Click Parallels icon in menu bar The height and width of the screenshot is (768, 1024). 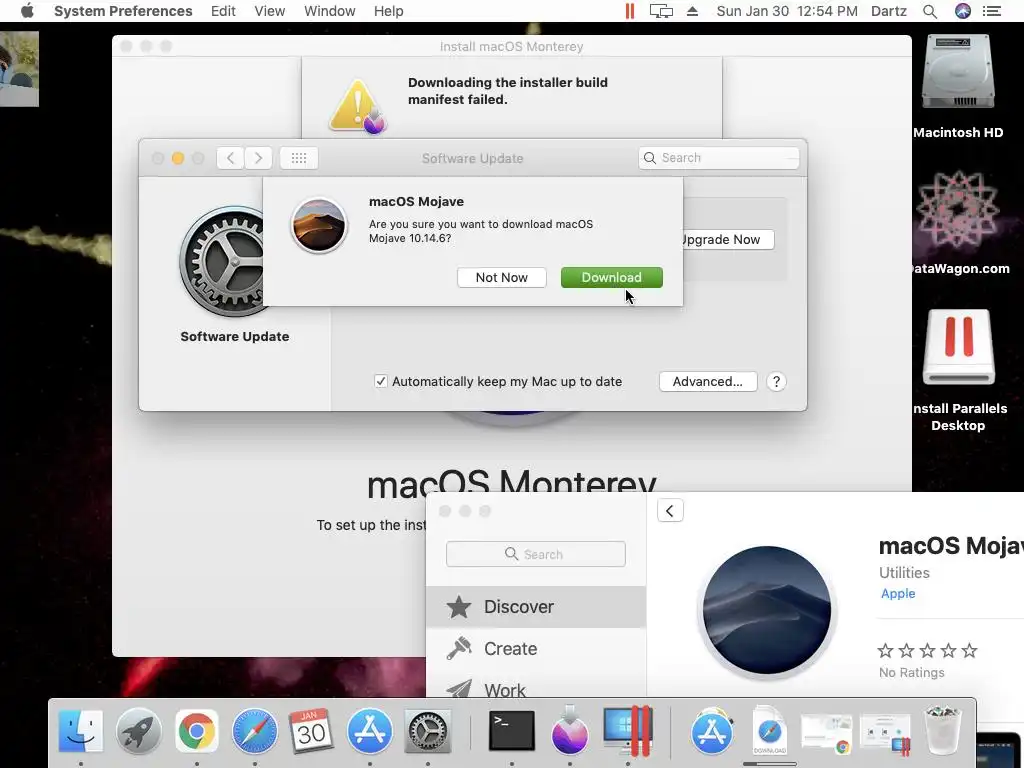[630, 11]
